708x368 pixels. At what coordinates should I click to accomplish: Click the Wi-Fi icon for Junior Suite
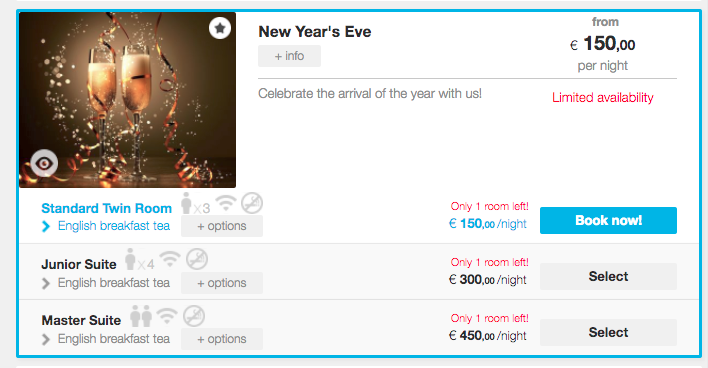170,260
